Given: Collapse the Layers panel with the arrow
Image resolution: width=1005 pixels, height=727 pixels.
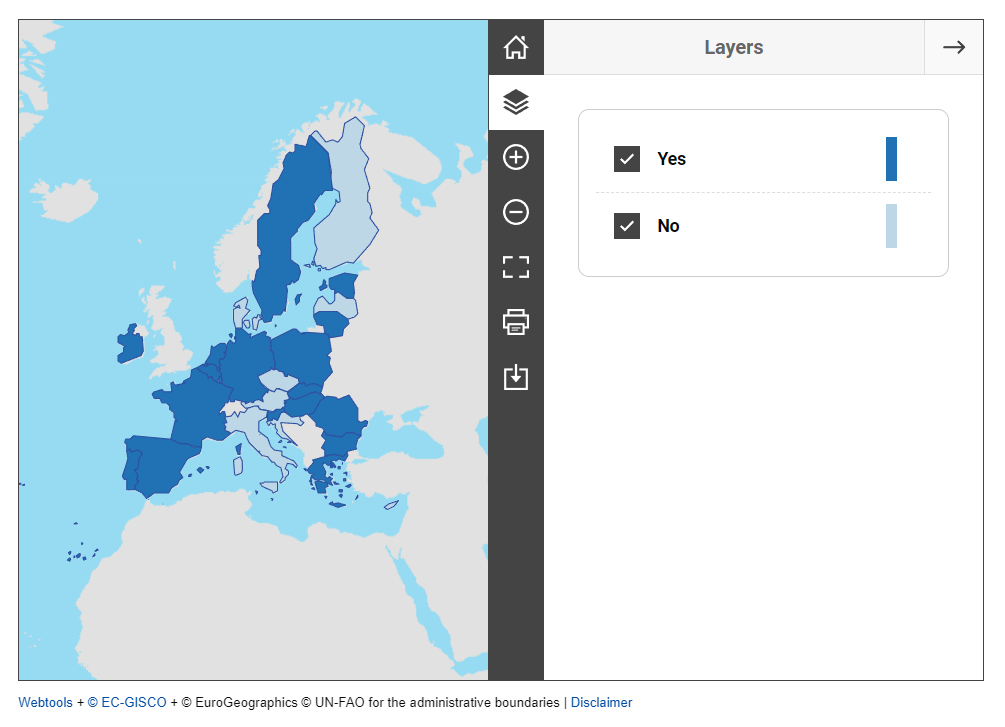Looking at the screenshot, I should tap(953, 47).
